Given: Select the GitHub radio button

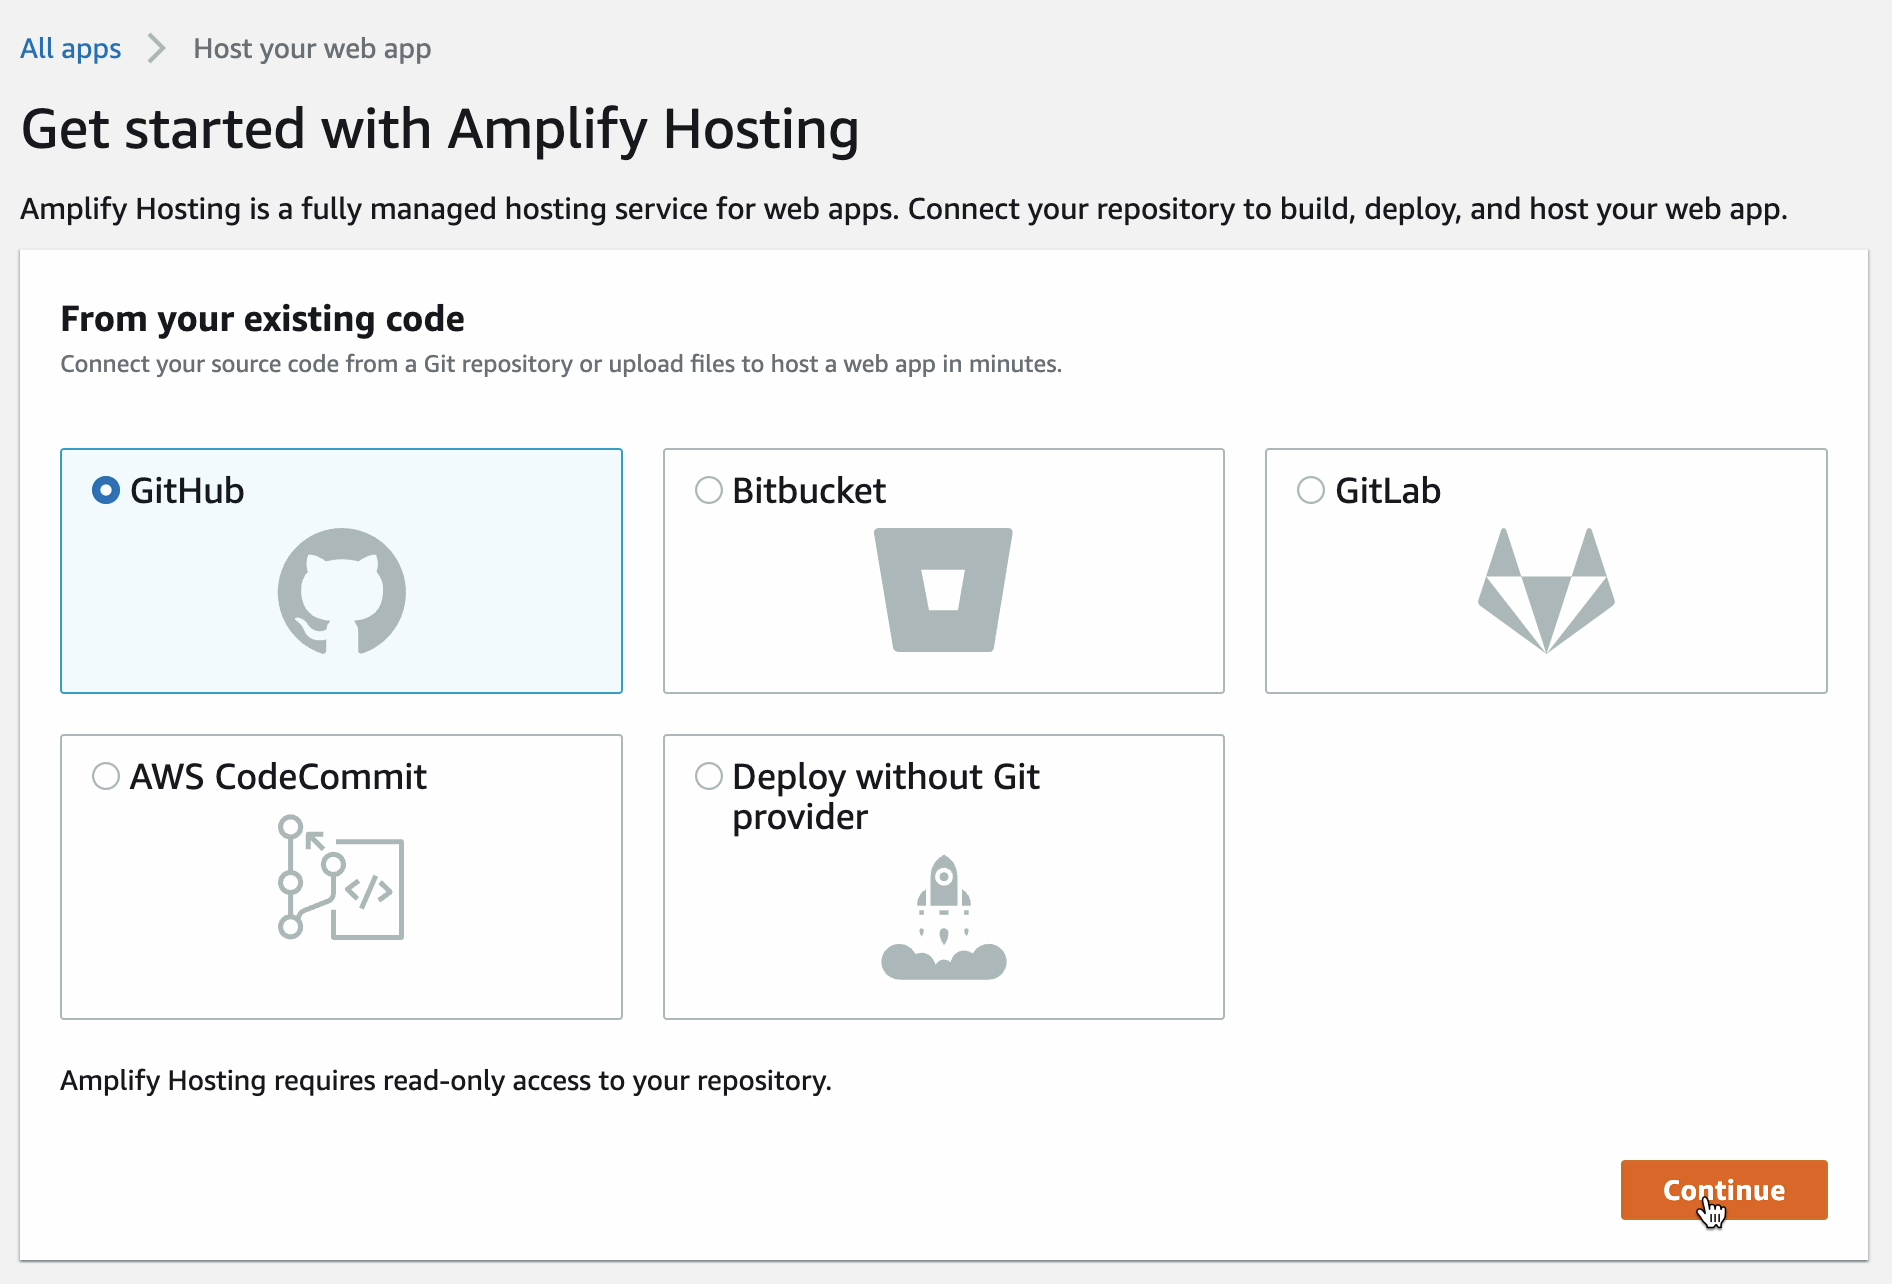Looking at the screenshot, I should [x=106, y=491].
